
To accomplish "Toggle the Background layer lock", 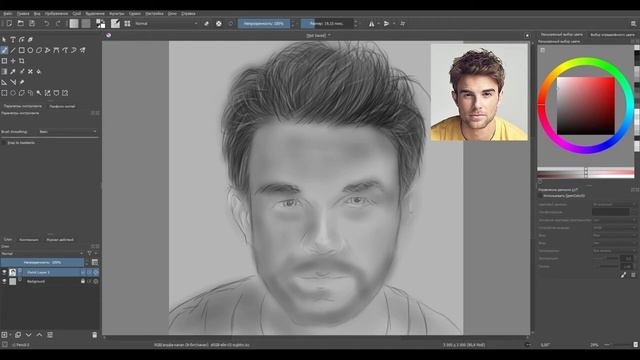I will pyautogui.click(x=83, y=281).
